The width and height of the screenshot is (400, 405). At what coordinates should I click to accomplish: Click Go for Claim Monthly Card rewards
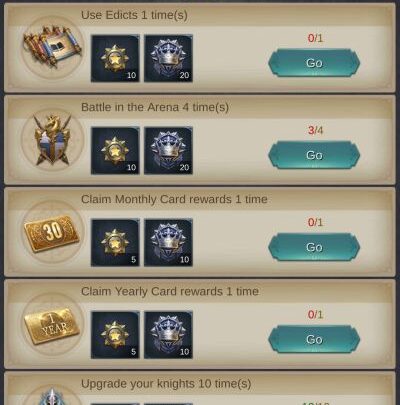[314, 247]
